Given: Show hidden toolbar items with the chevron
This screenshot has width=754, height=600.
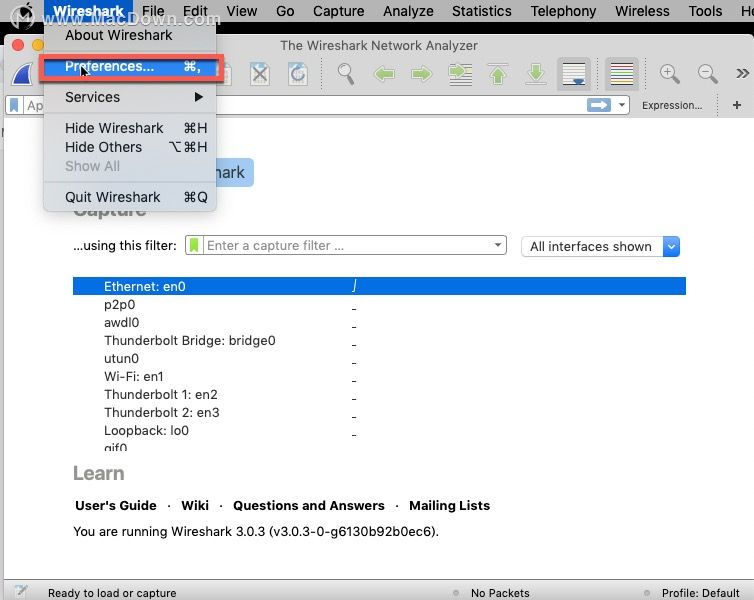Looking at the screenshot, I should (742, 74).
